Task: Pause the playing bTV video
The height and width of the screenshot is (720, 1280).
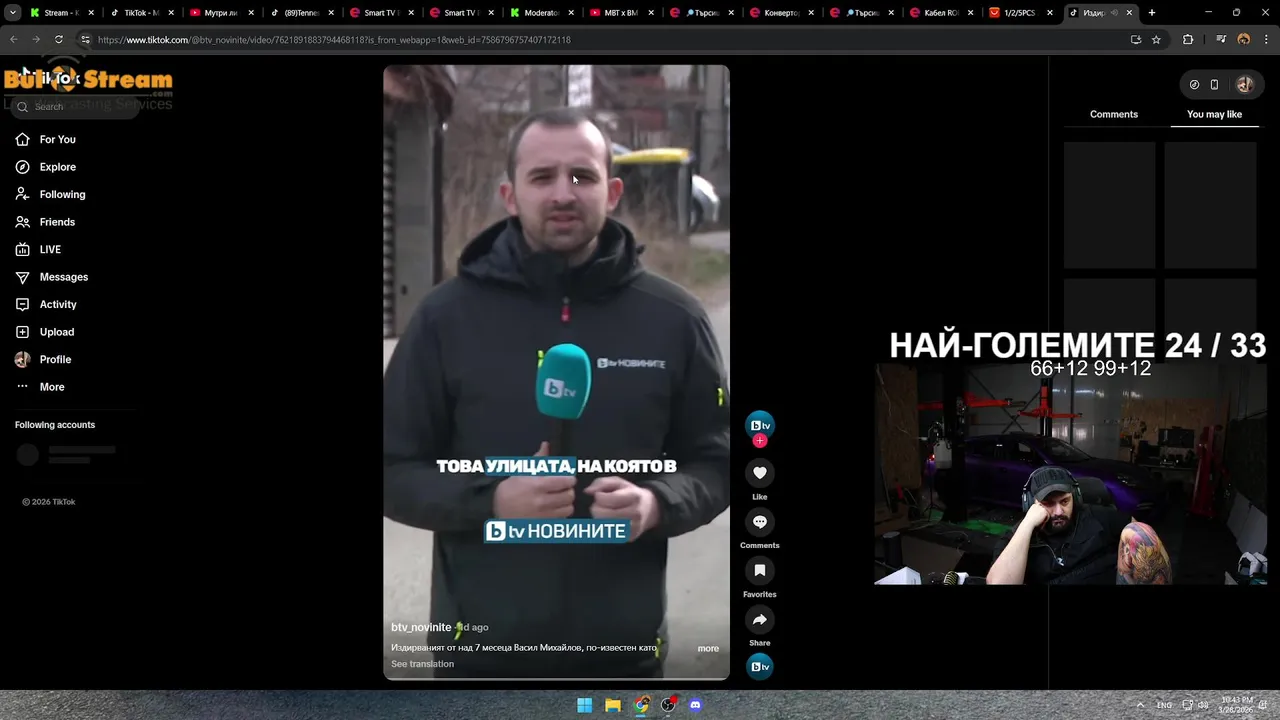Action: point(556,372)
